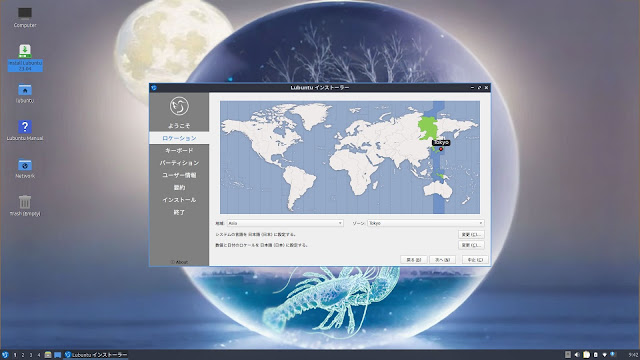Click the change button for system language

(471, 235)
